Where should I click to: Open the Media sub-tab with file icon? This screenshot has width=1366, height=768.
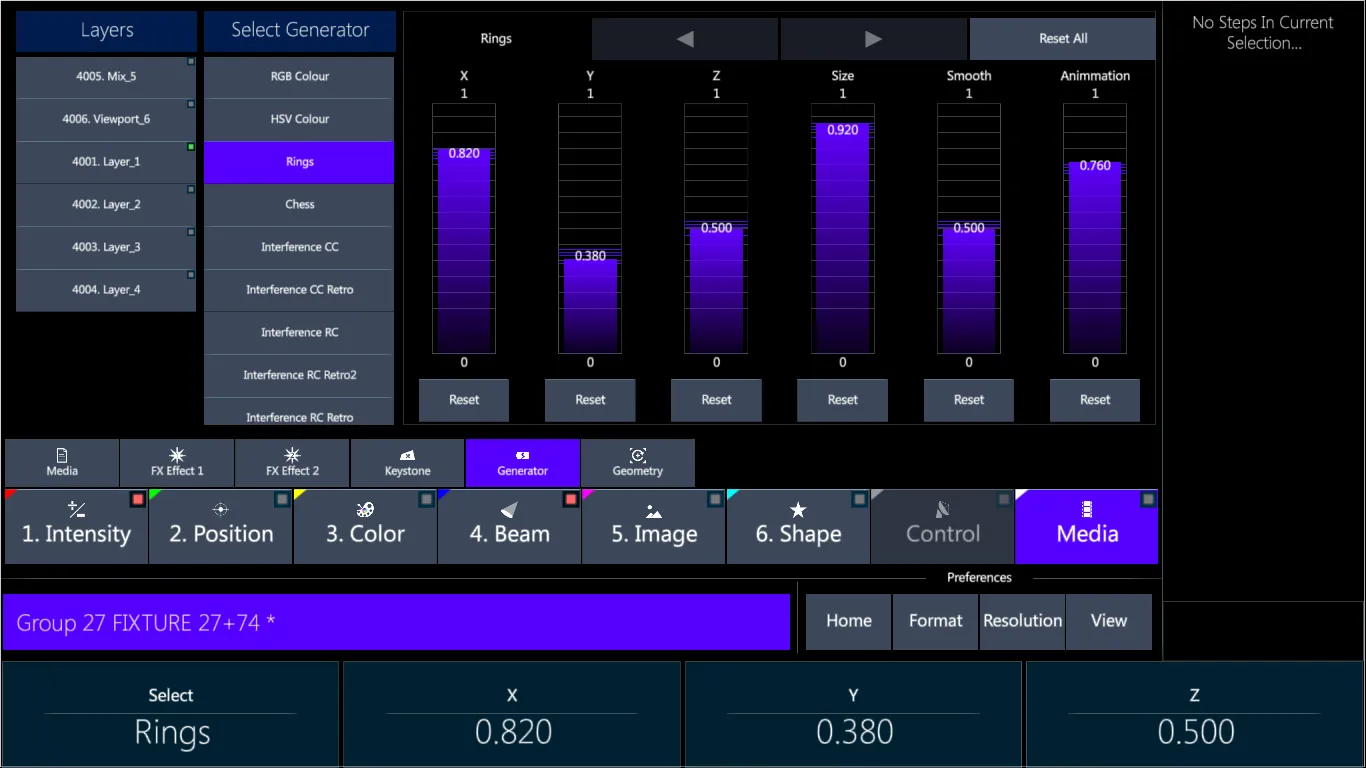tap(62, 463)
